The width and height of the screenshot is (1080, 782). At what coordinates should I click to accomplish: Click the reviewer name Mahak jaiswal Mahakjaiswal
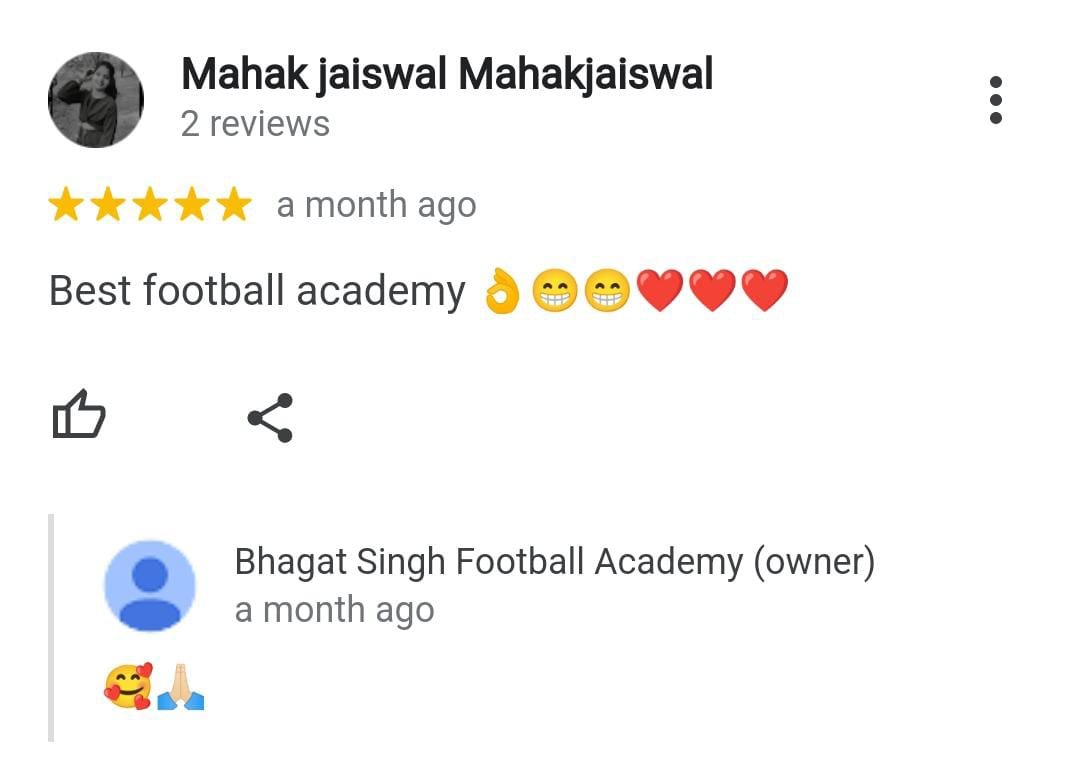pos(447,75)
